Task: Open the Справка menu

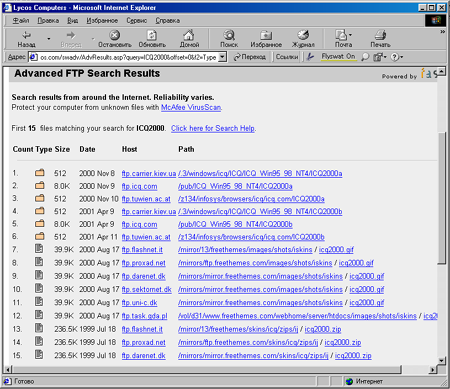Action: tap(168, 21)
